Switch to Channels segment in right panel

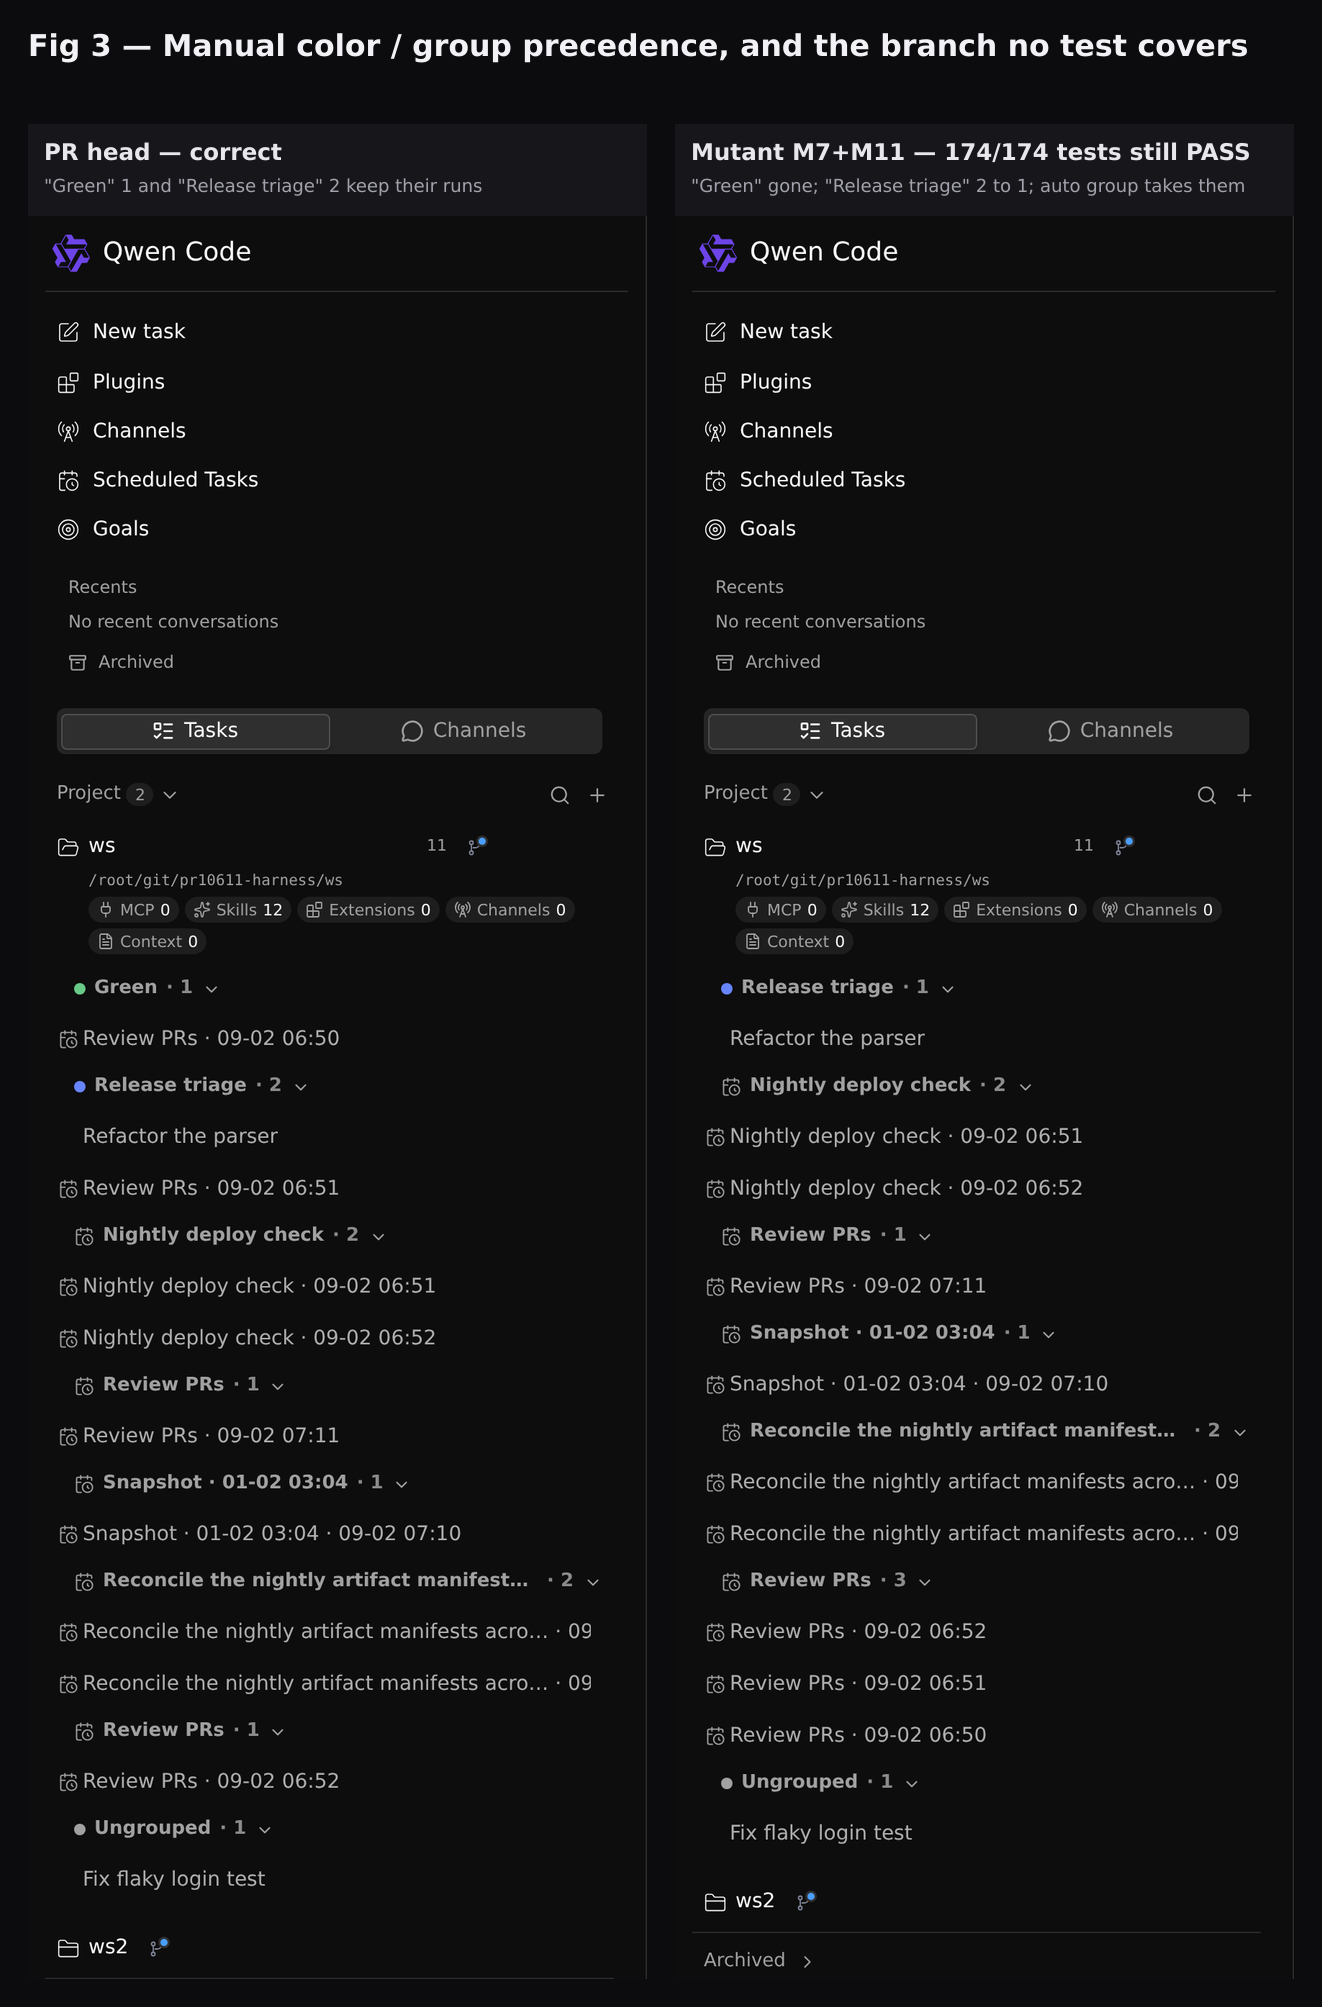pos(1111,731)
